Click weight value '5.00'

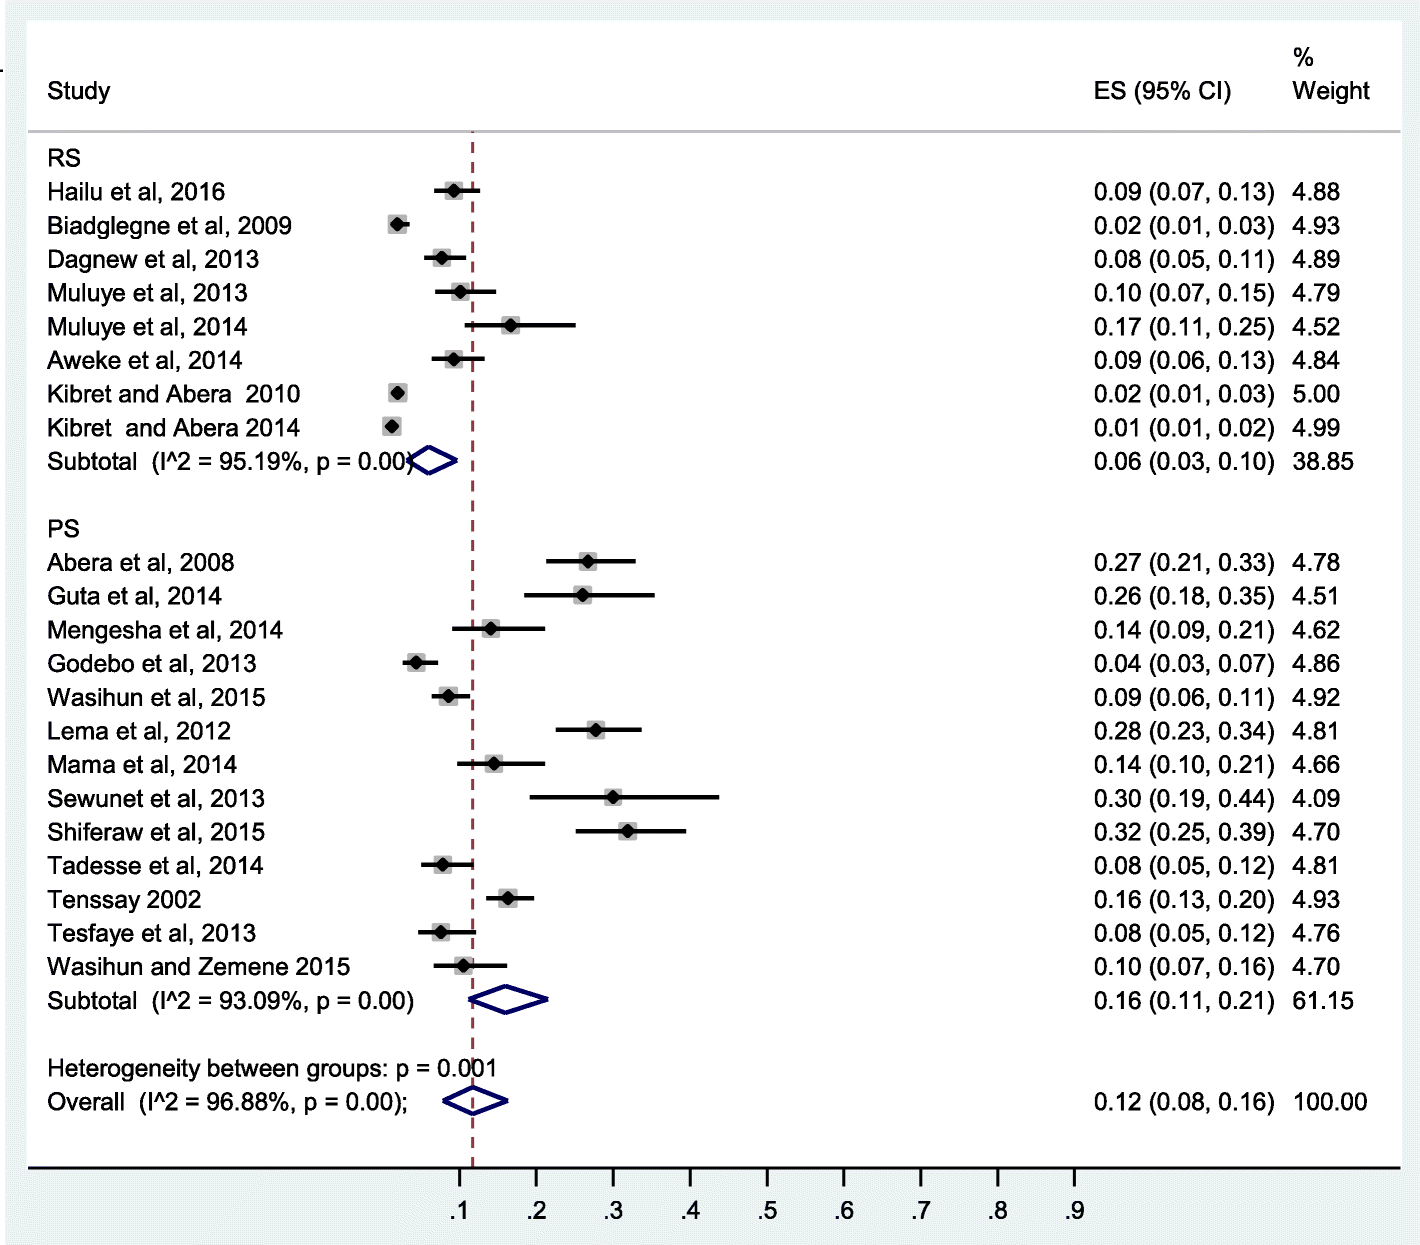1316,394
